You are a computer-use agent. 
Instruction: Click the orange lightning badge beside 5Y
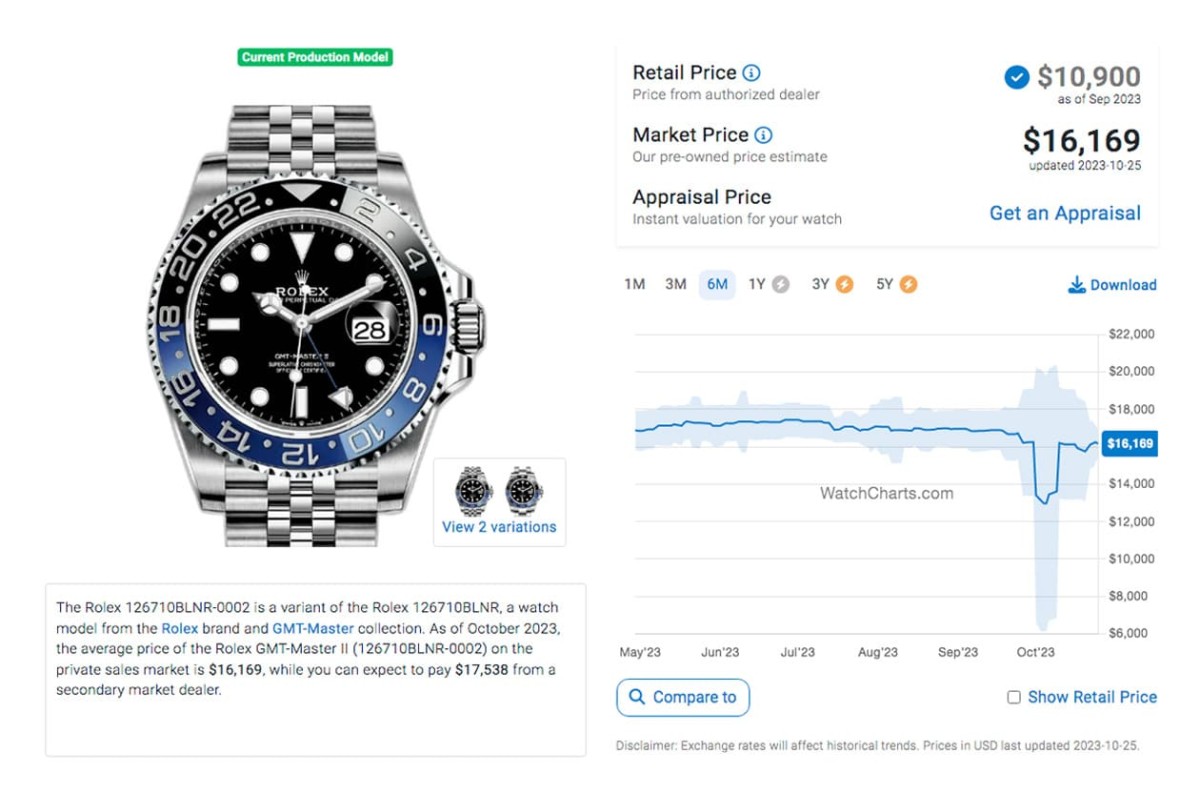point(908,285)
